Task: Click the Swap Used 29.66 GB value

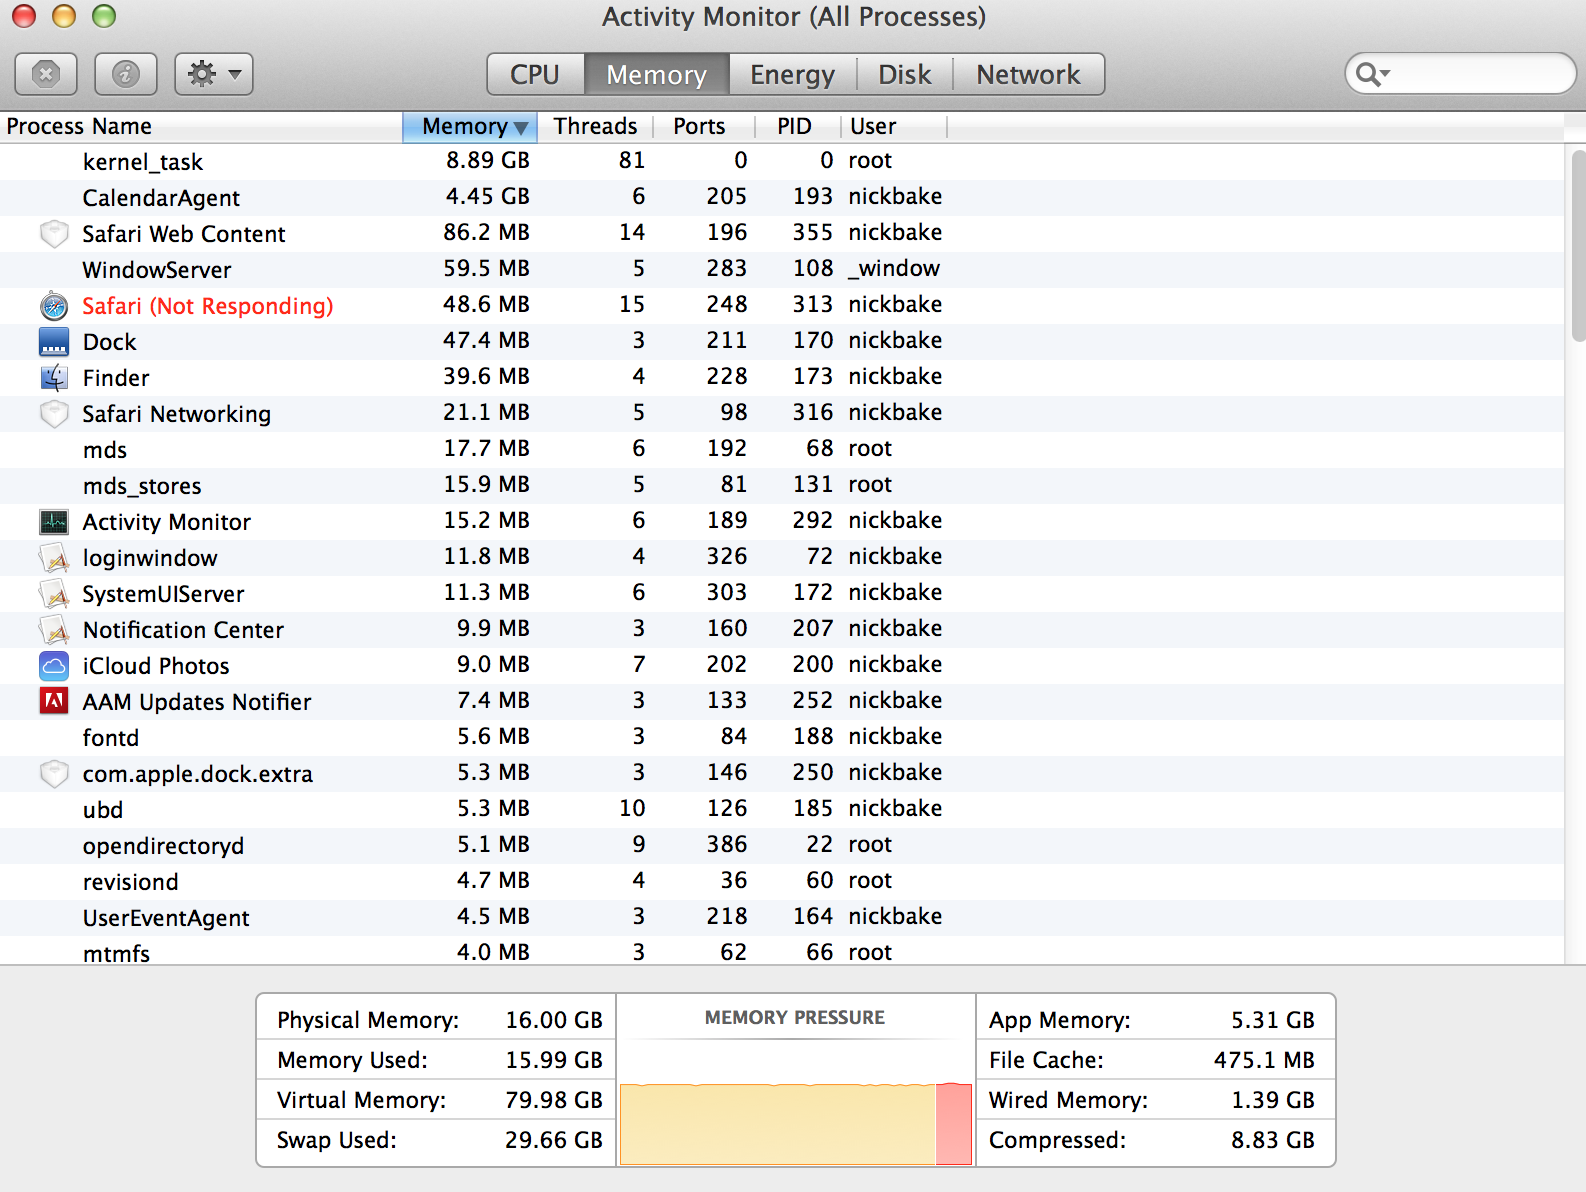Action: point(554,1140)
